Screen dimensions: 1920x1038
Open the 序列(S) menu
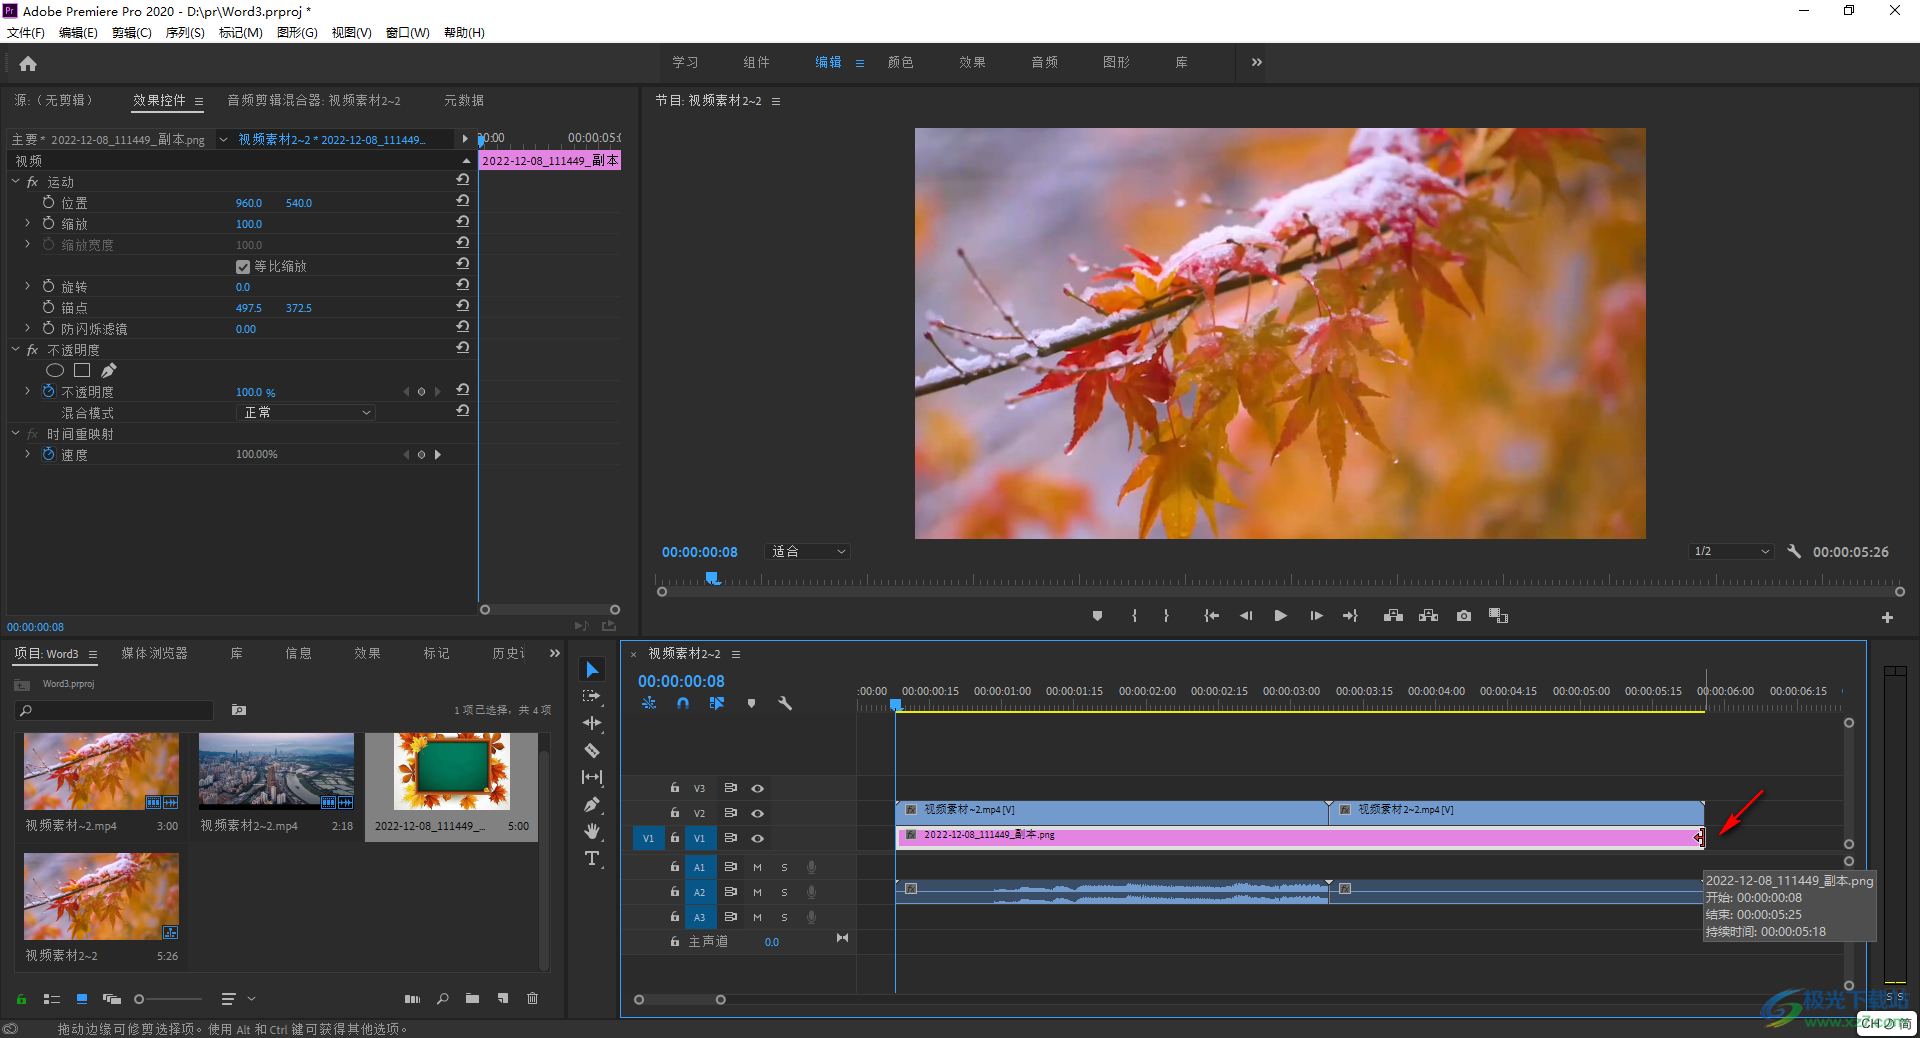tap(185, 33)
